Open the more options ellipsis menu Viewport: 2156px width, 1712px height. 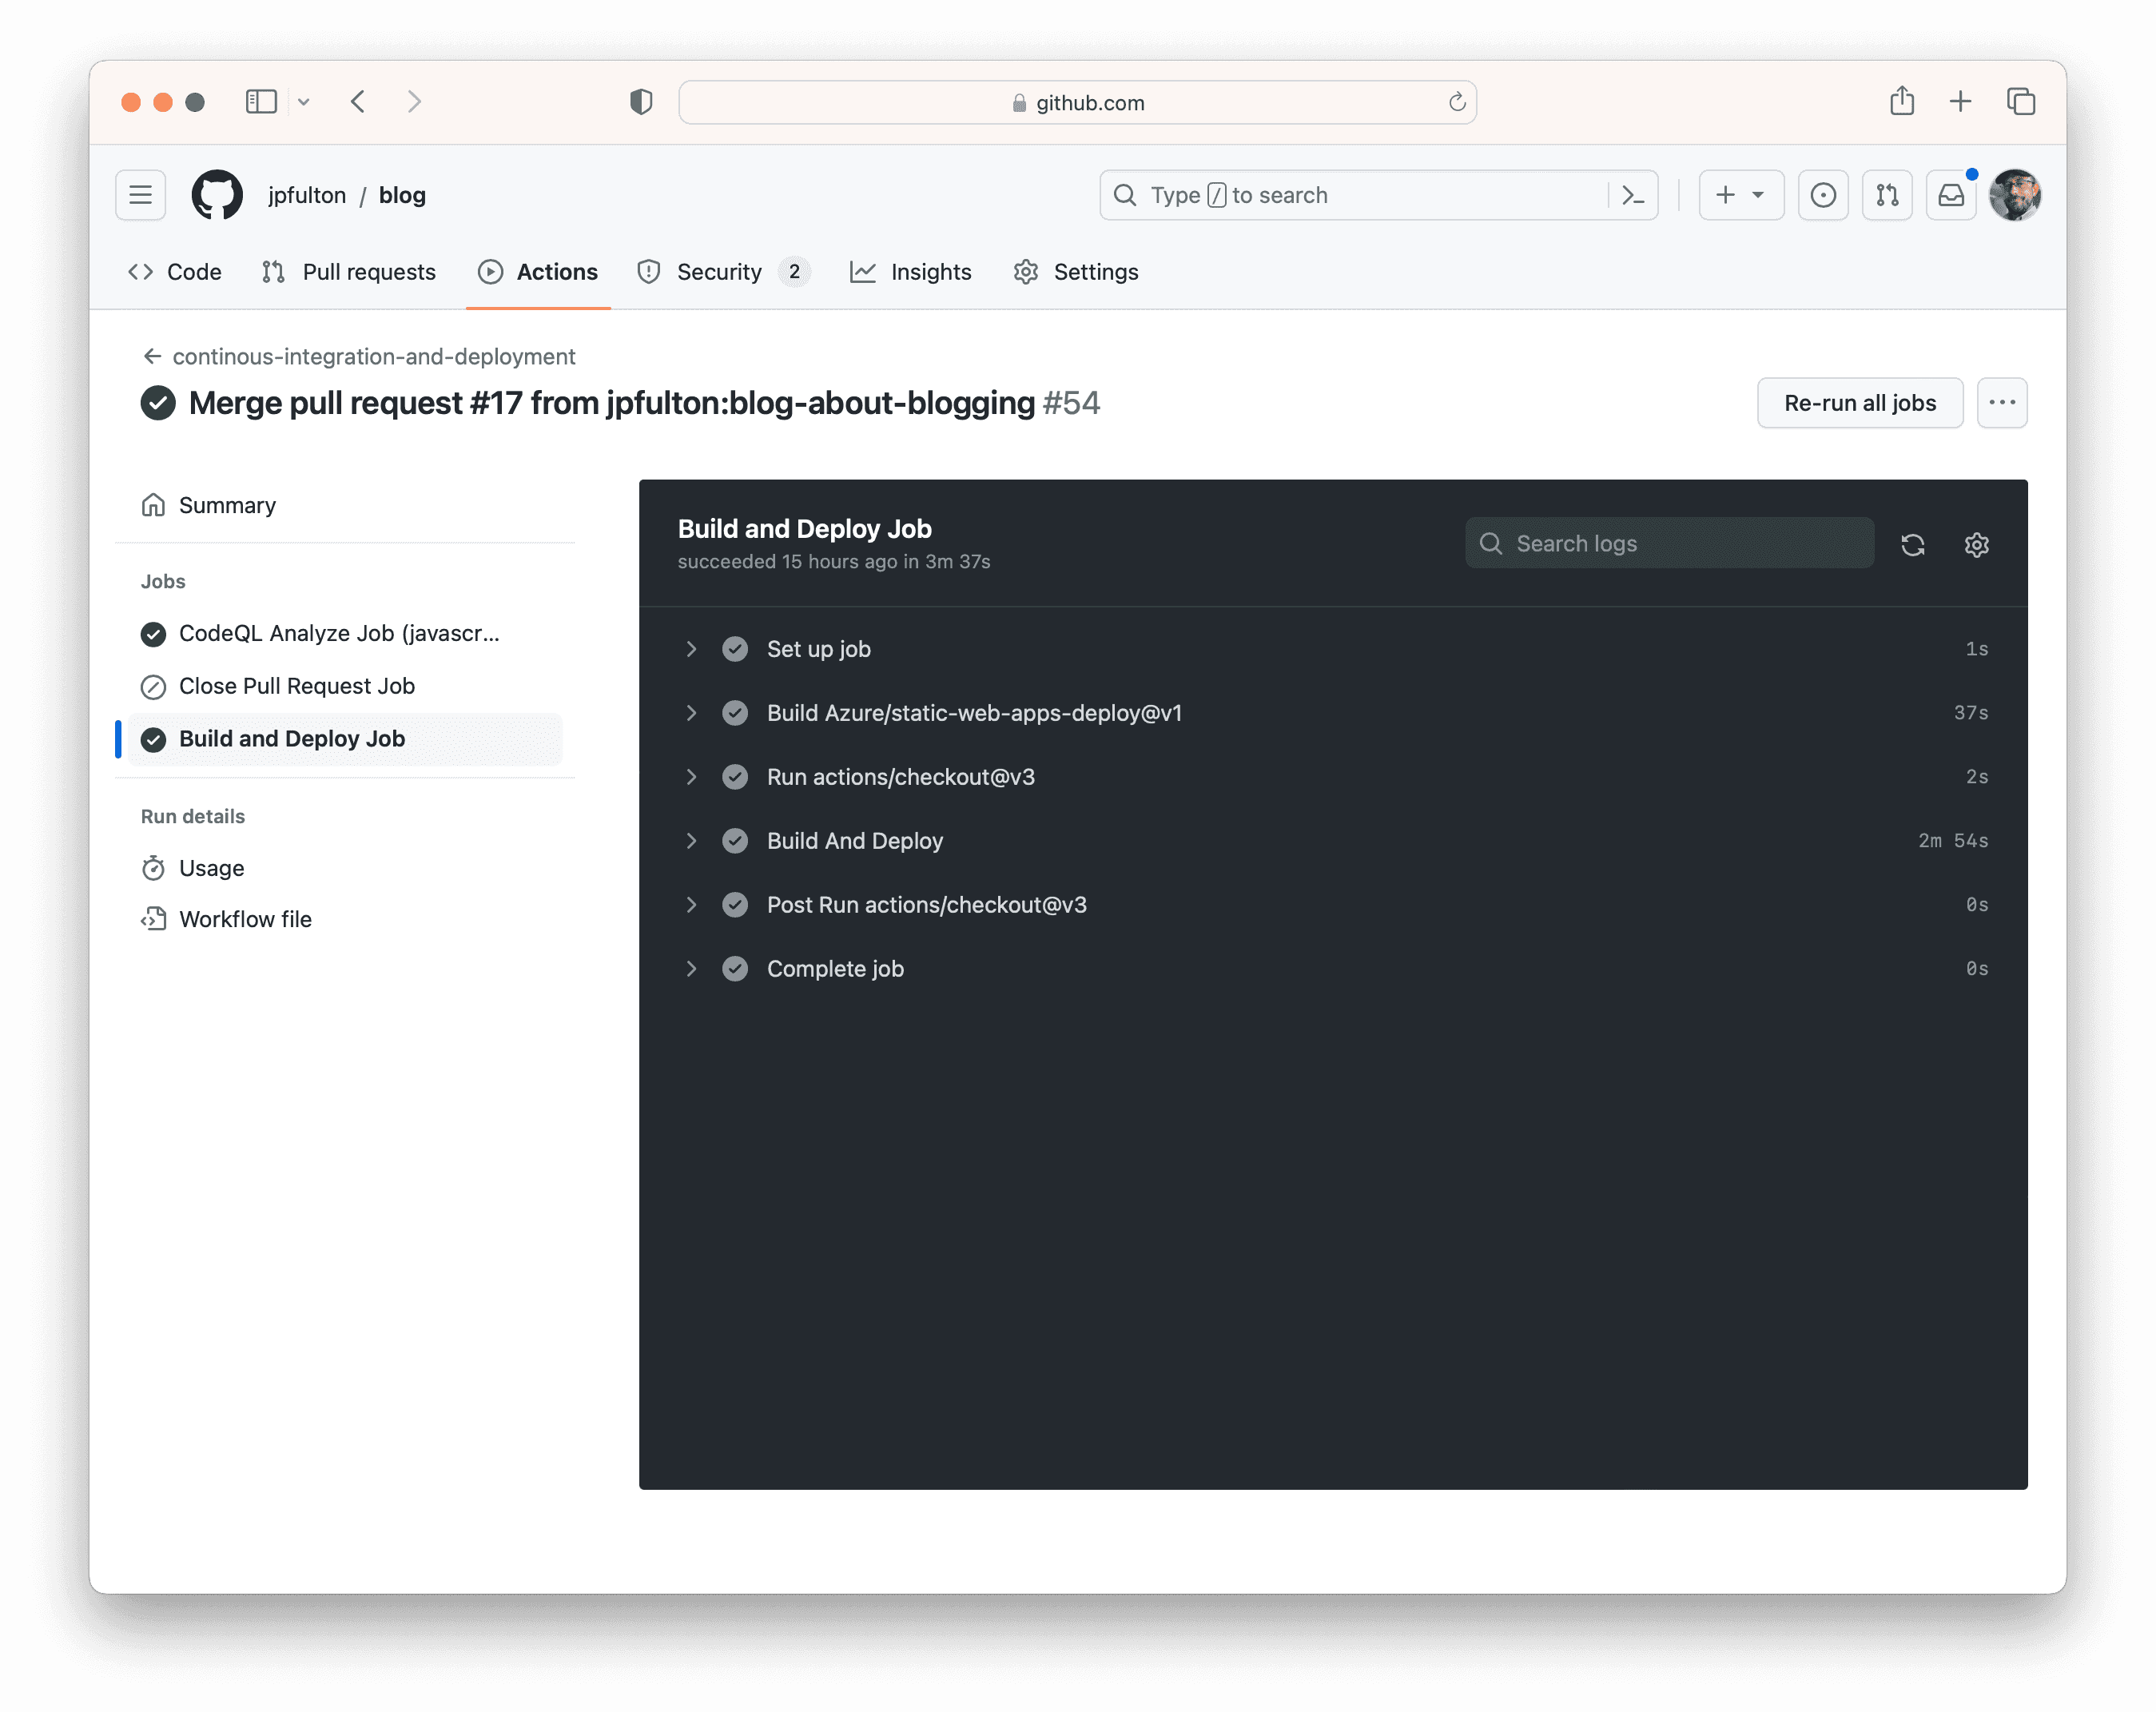pos(2001,403)
